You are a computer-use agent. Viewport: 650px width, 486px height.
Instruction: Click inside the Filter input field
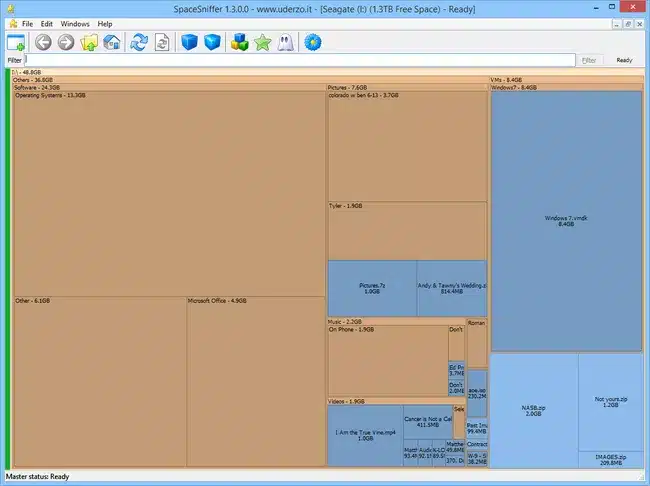(x=300, y=60)
